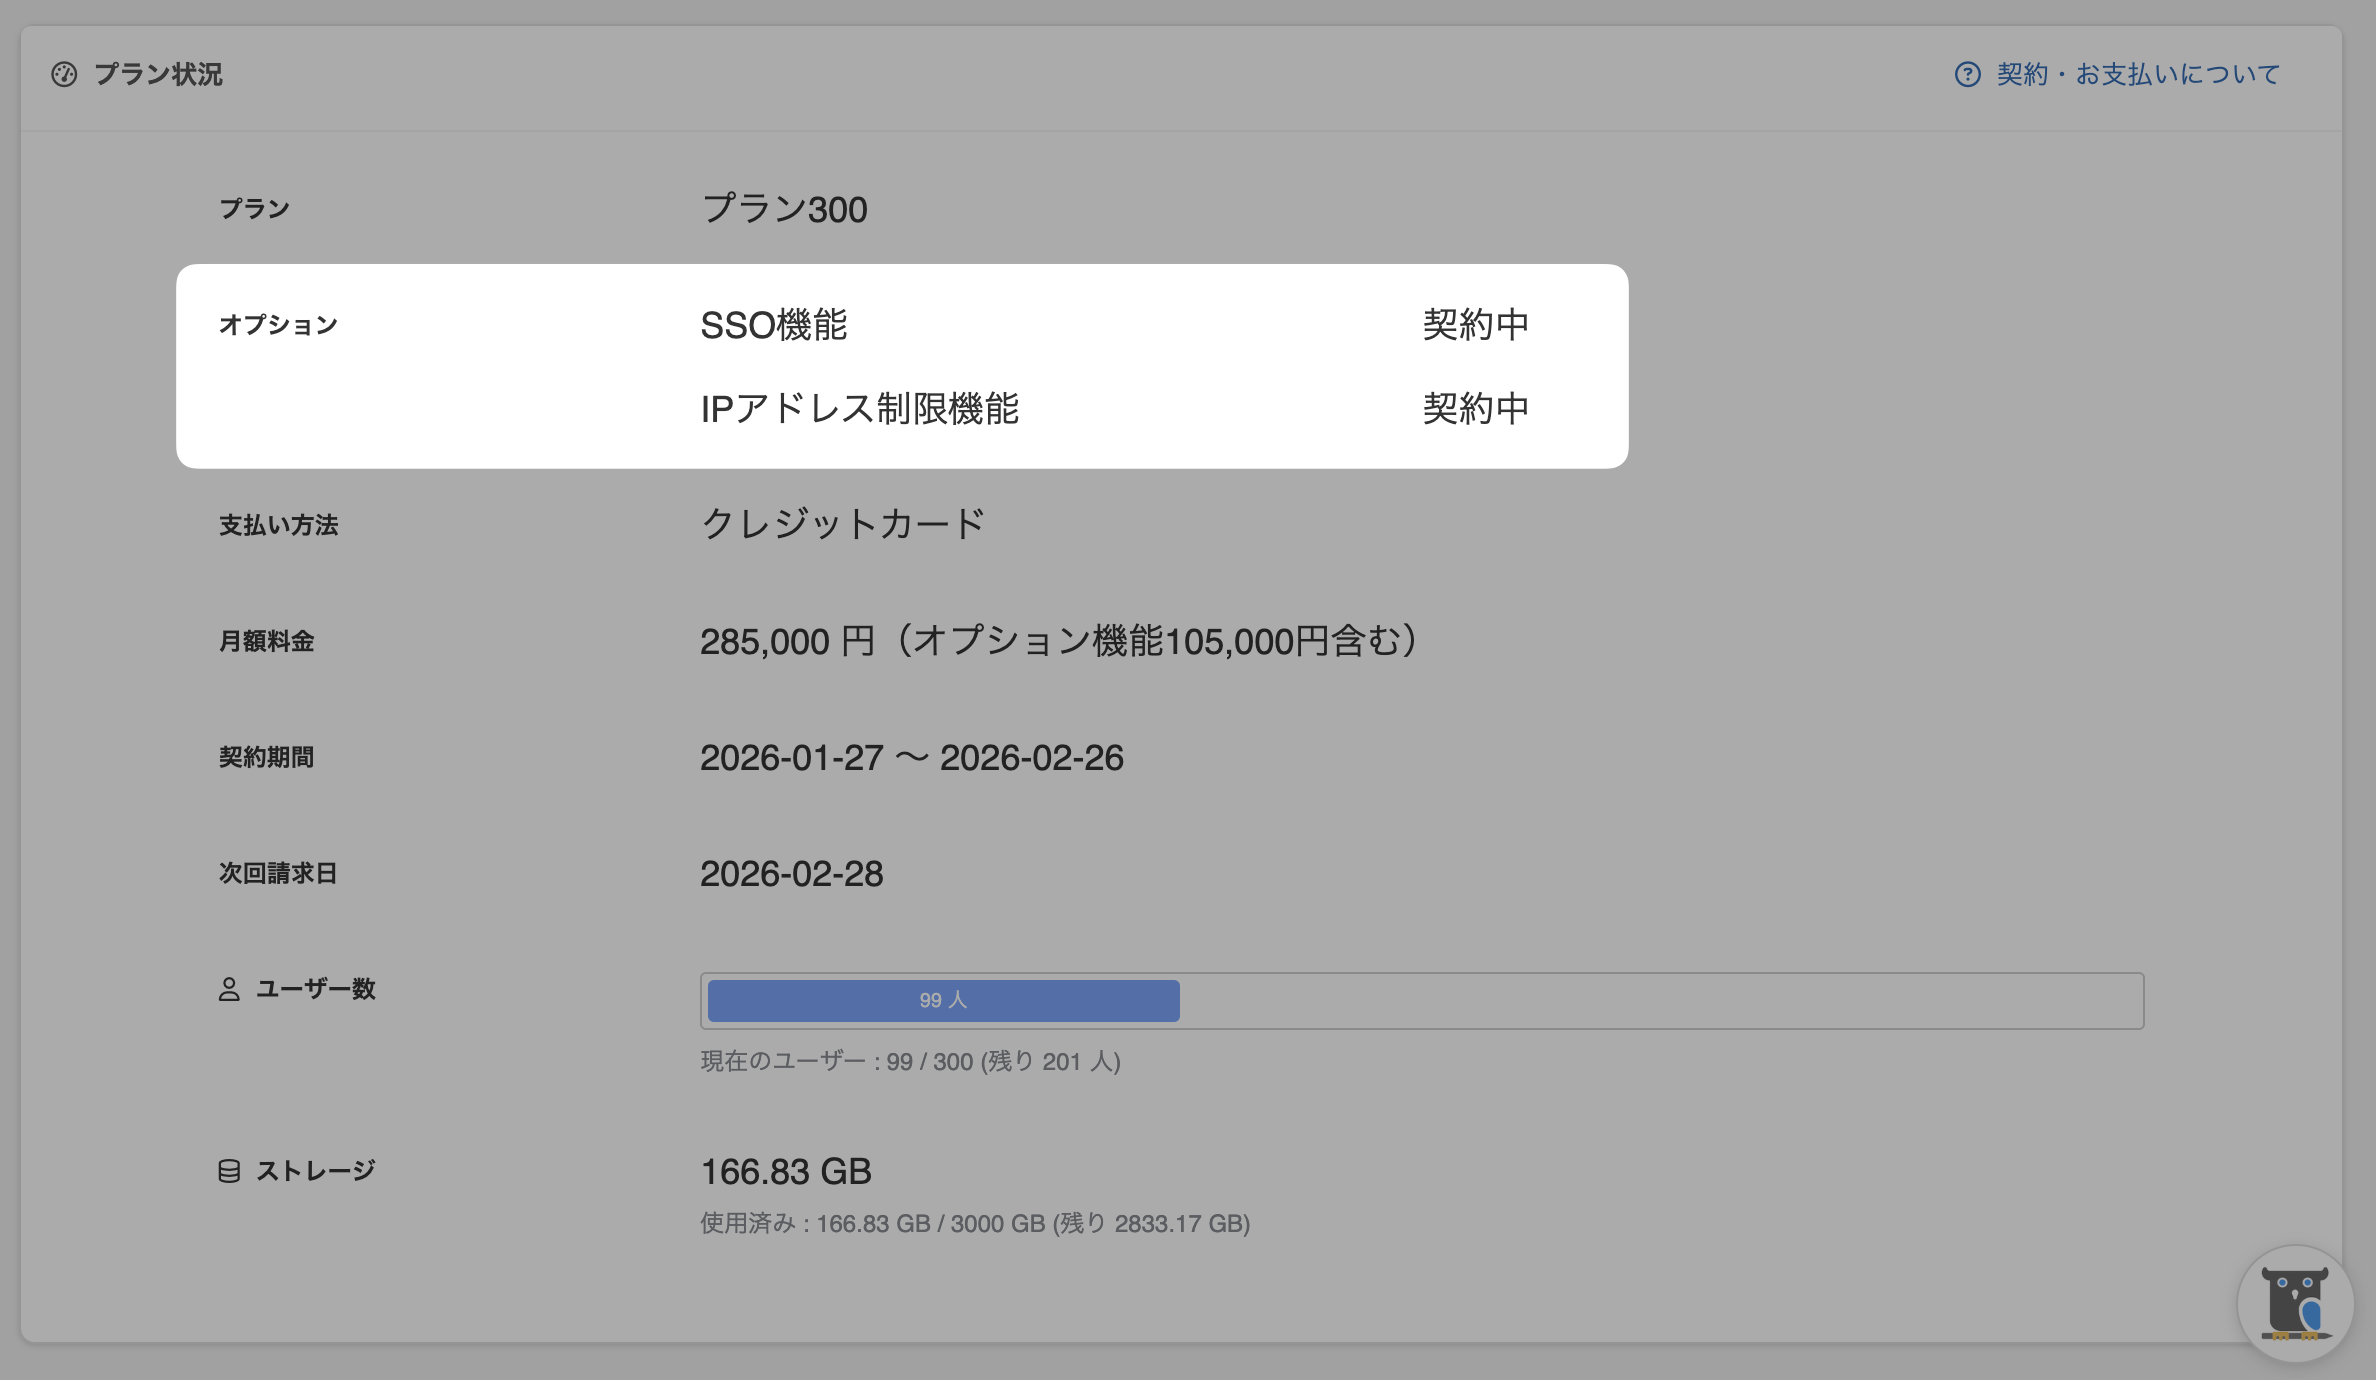Click the gauge icon beside プラン状況
This screenshot has width=2376, height=1380.
tap(64, 75)
